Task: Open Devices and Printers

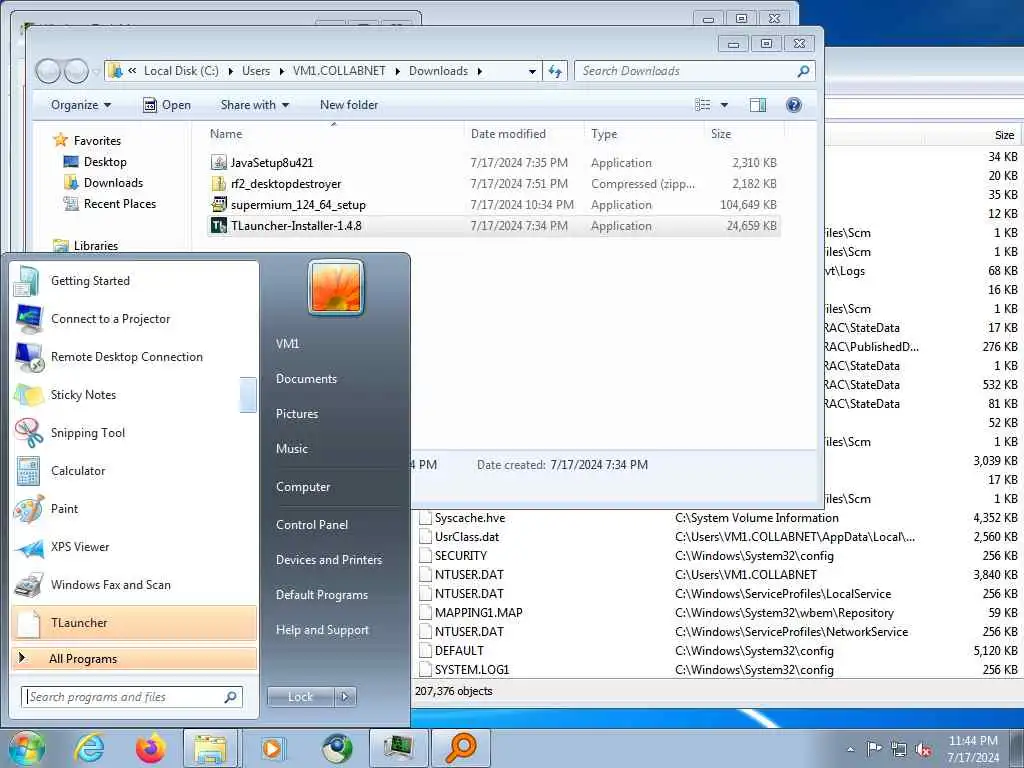Action: [328, 560]
